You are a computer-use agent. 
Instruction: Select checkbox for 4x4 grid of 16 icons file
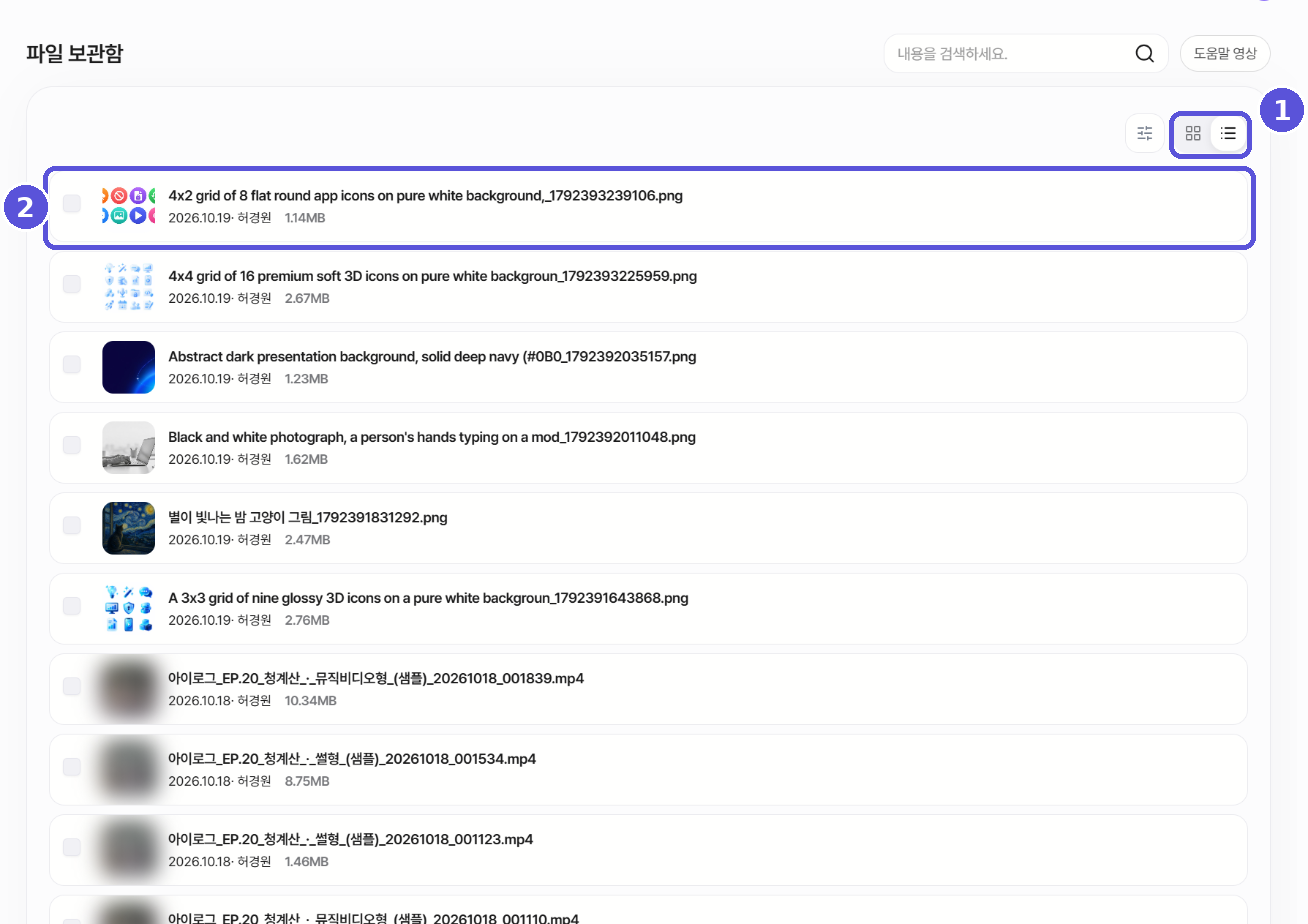tap(72, 284)
